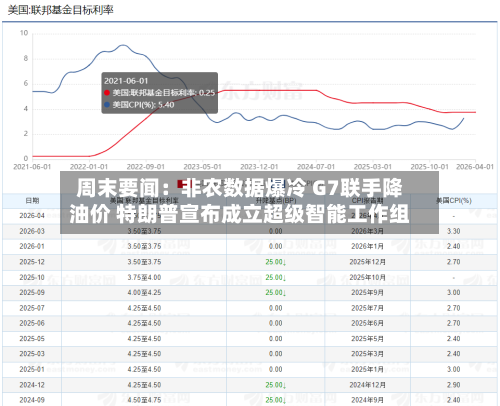Screen dimensions: 500x406
Task: Click rate 3.75至4.00 in 2025-10 row
Action: 144,277
